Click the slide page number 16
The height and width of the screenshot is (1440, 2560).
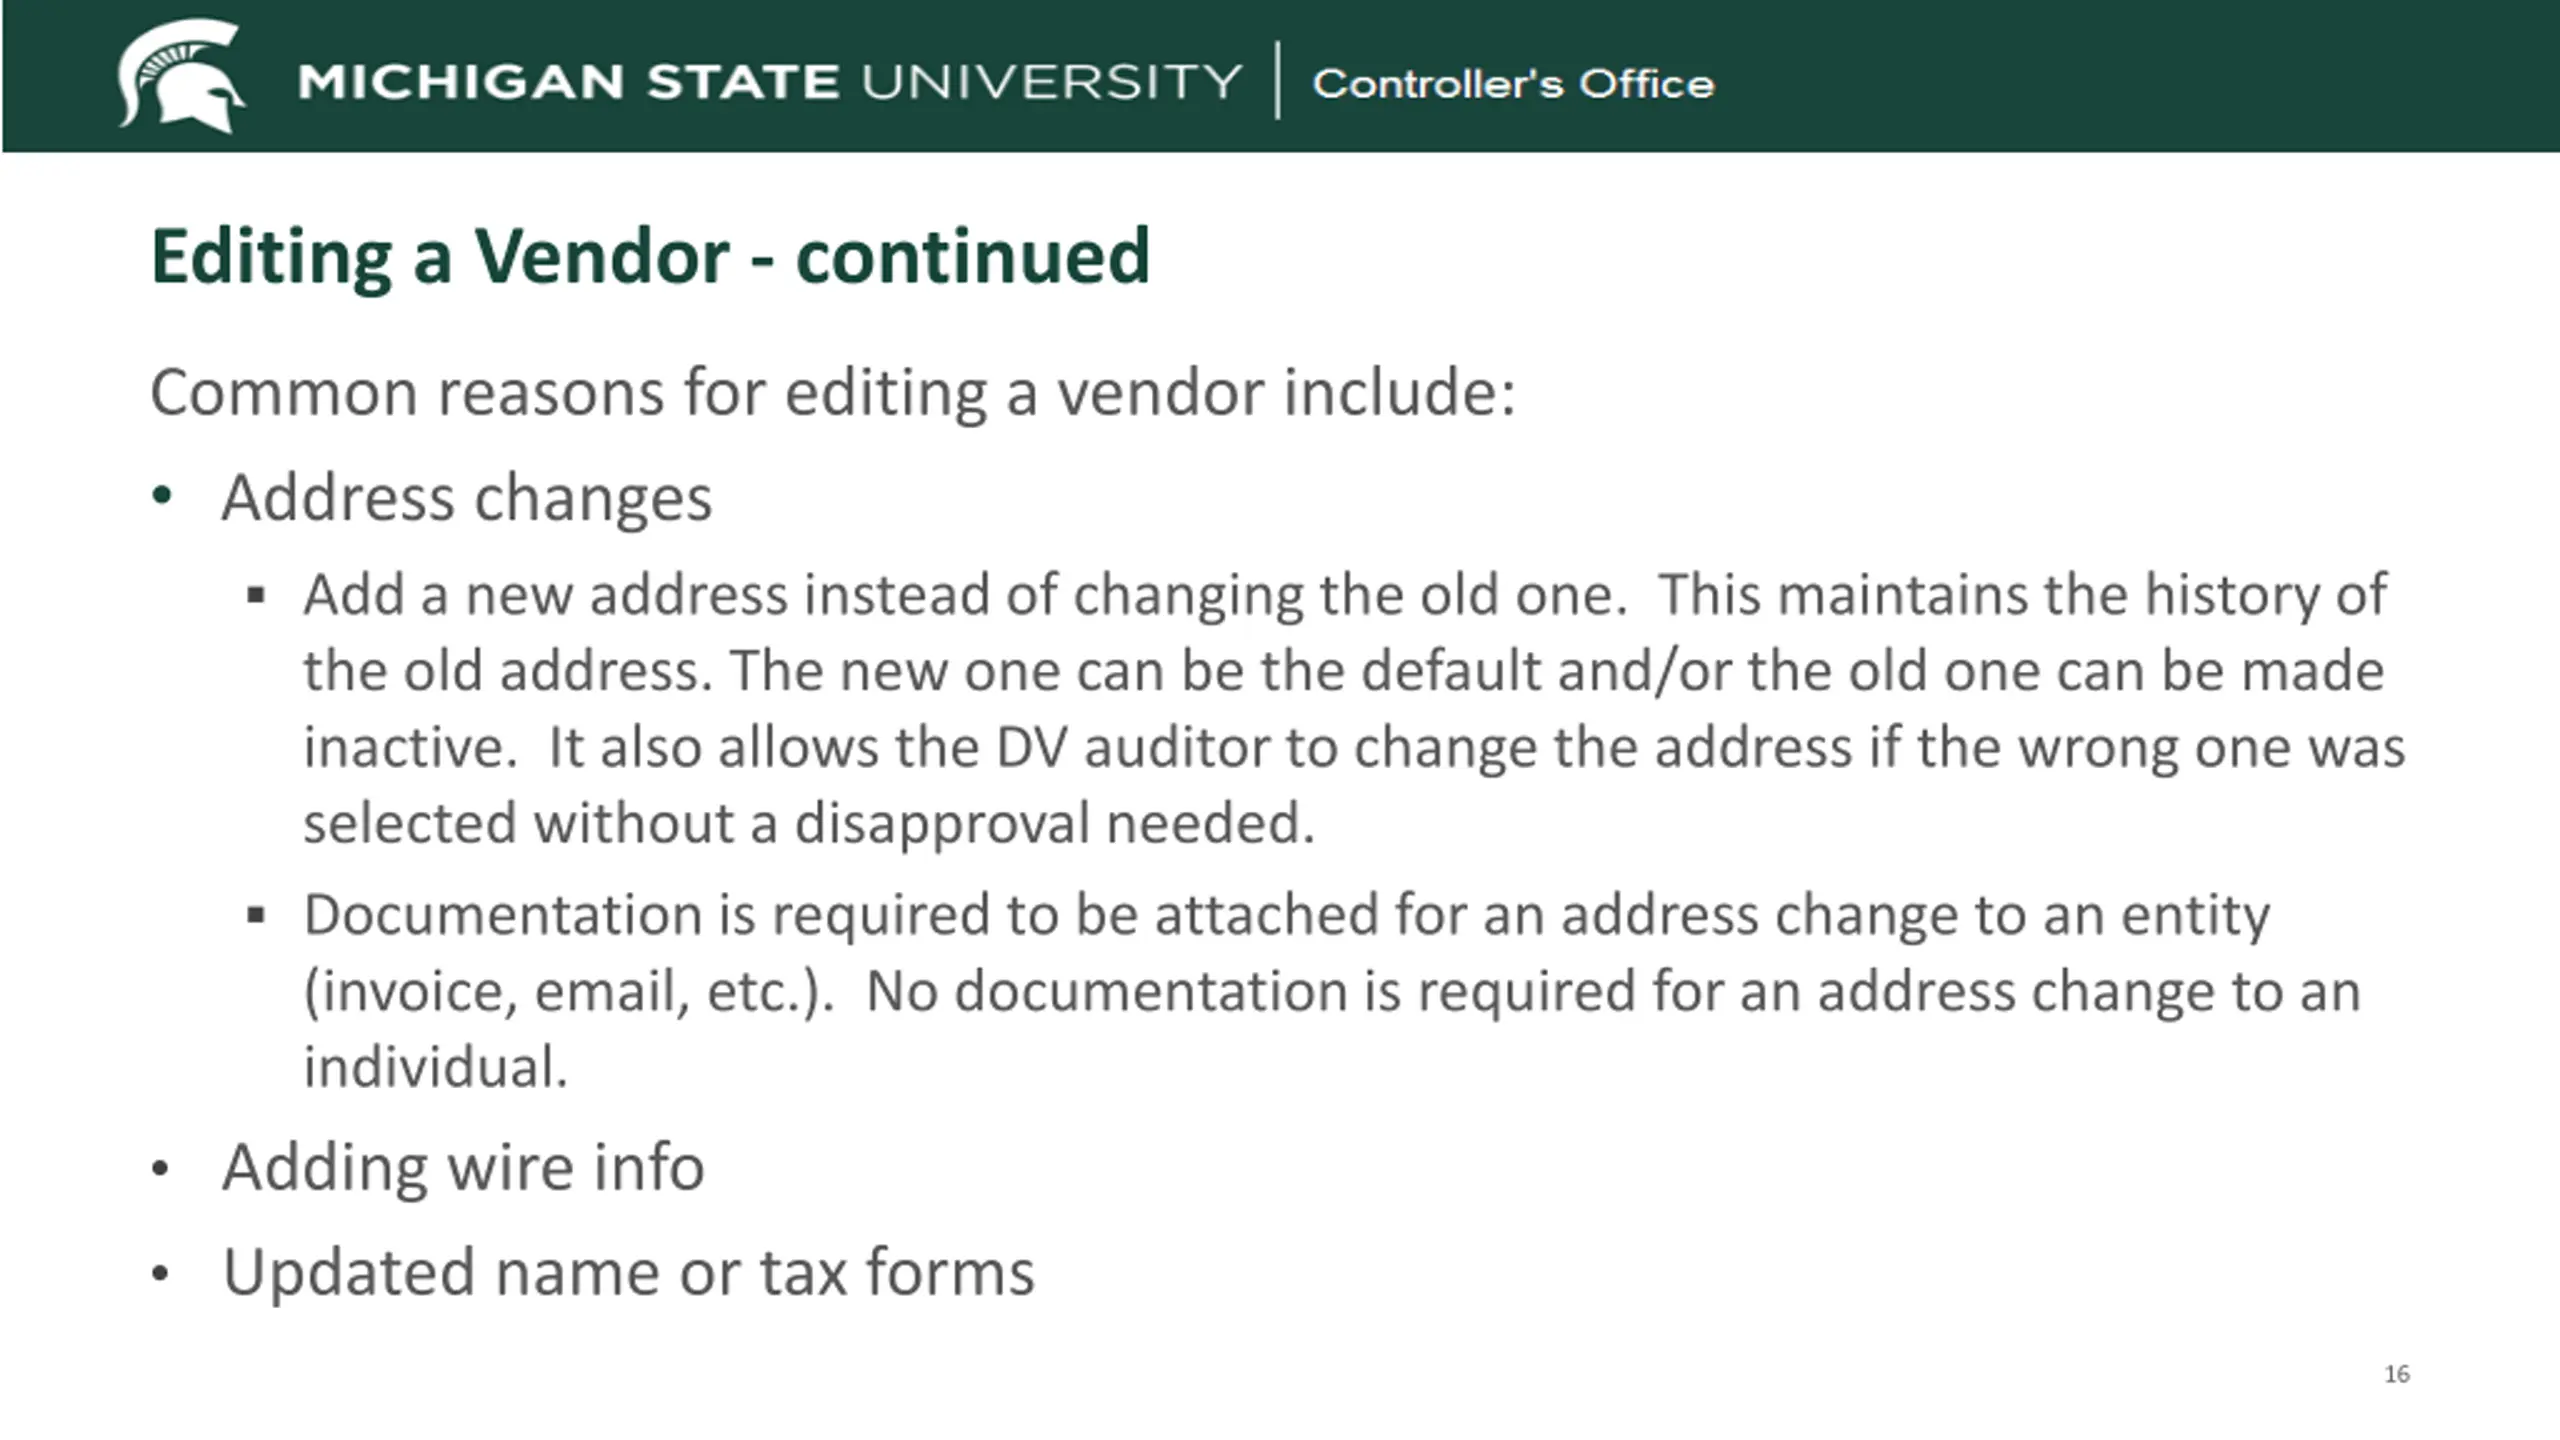(x=2396, y=1374)
